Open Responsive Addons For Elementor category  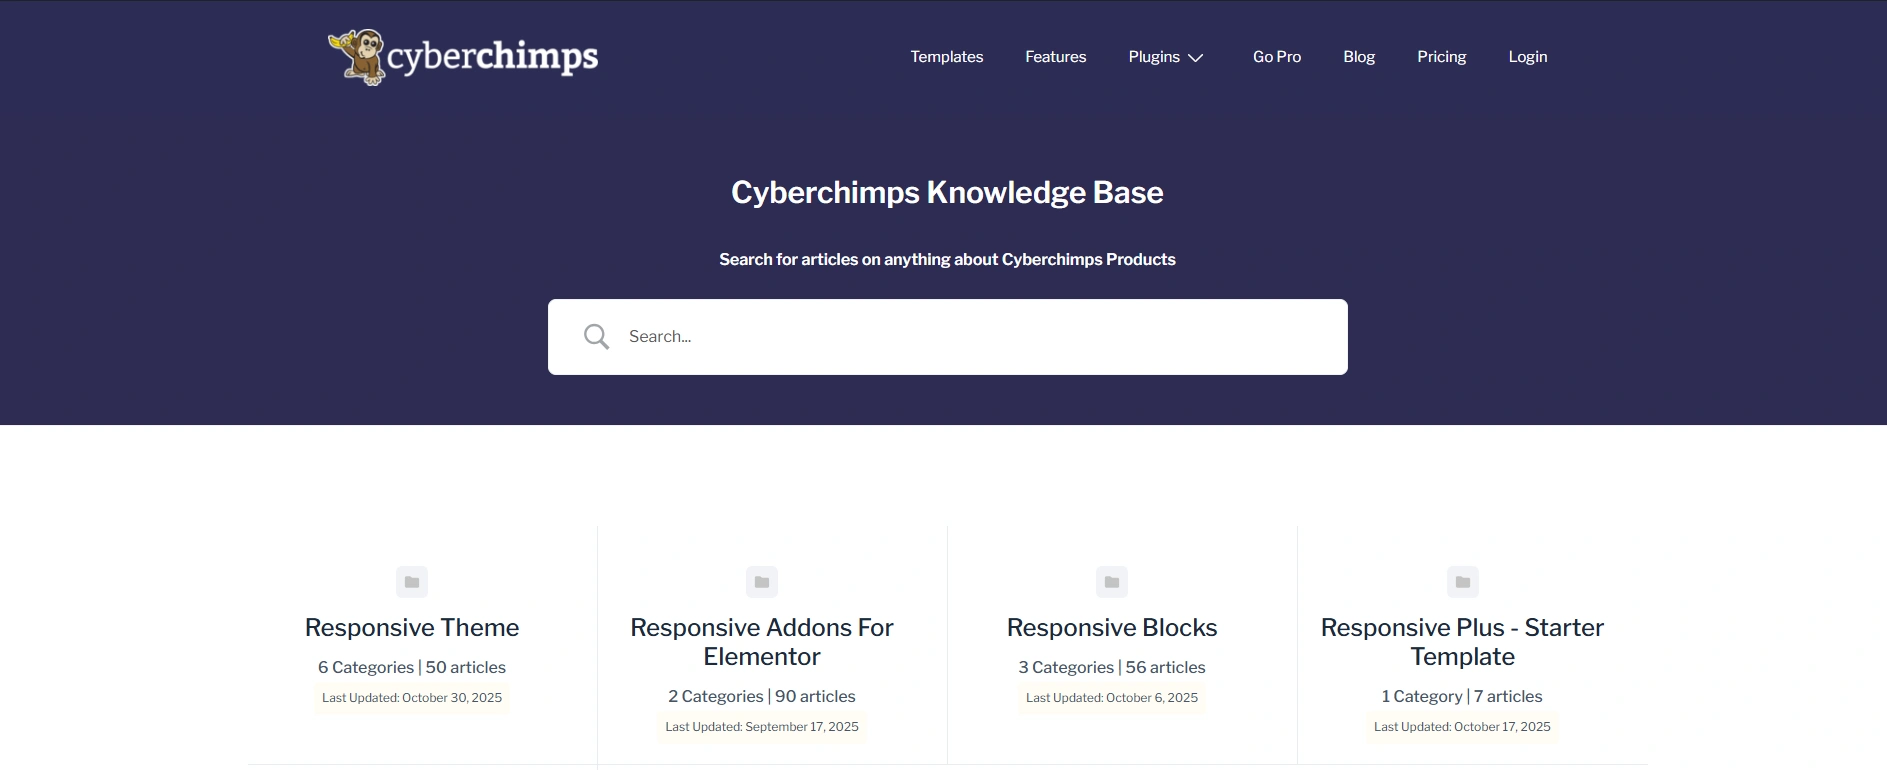[762, 642]
